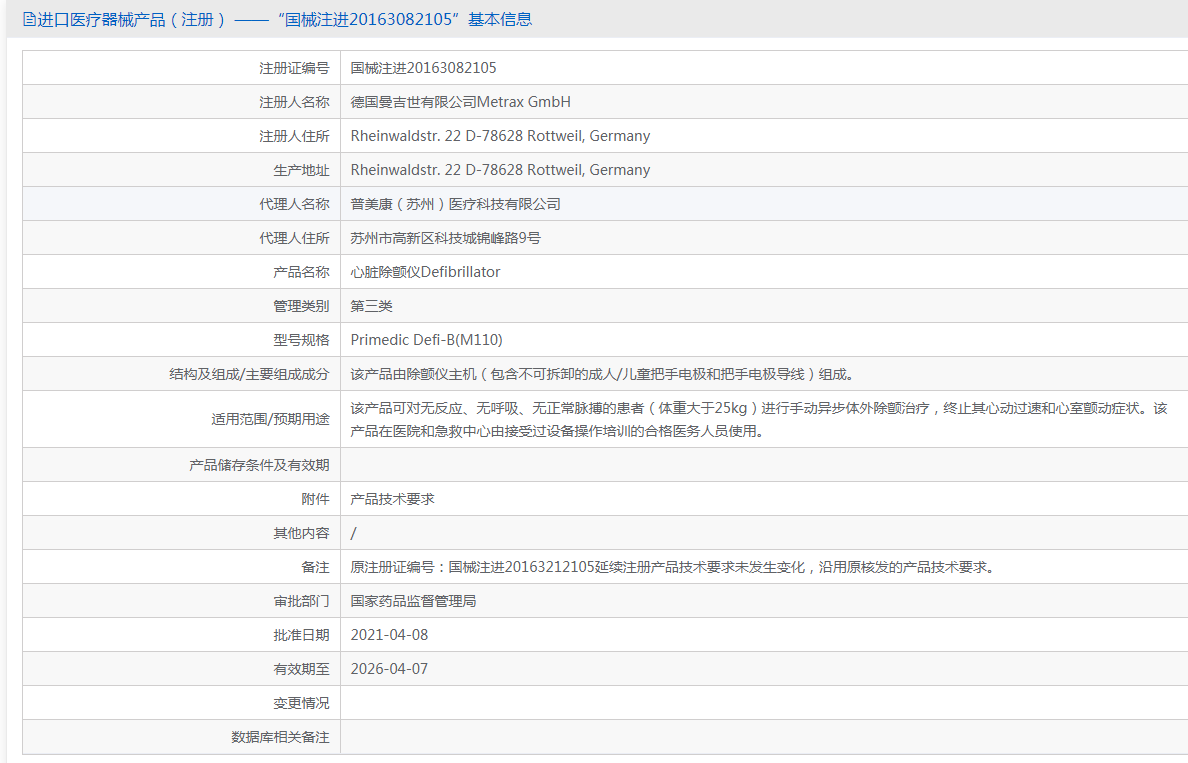1188x763 pixels.
Task: Click registration number value 国械注进20163082105
Action: coord(423,68)
